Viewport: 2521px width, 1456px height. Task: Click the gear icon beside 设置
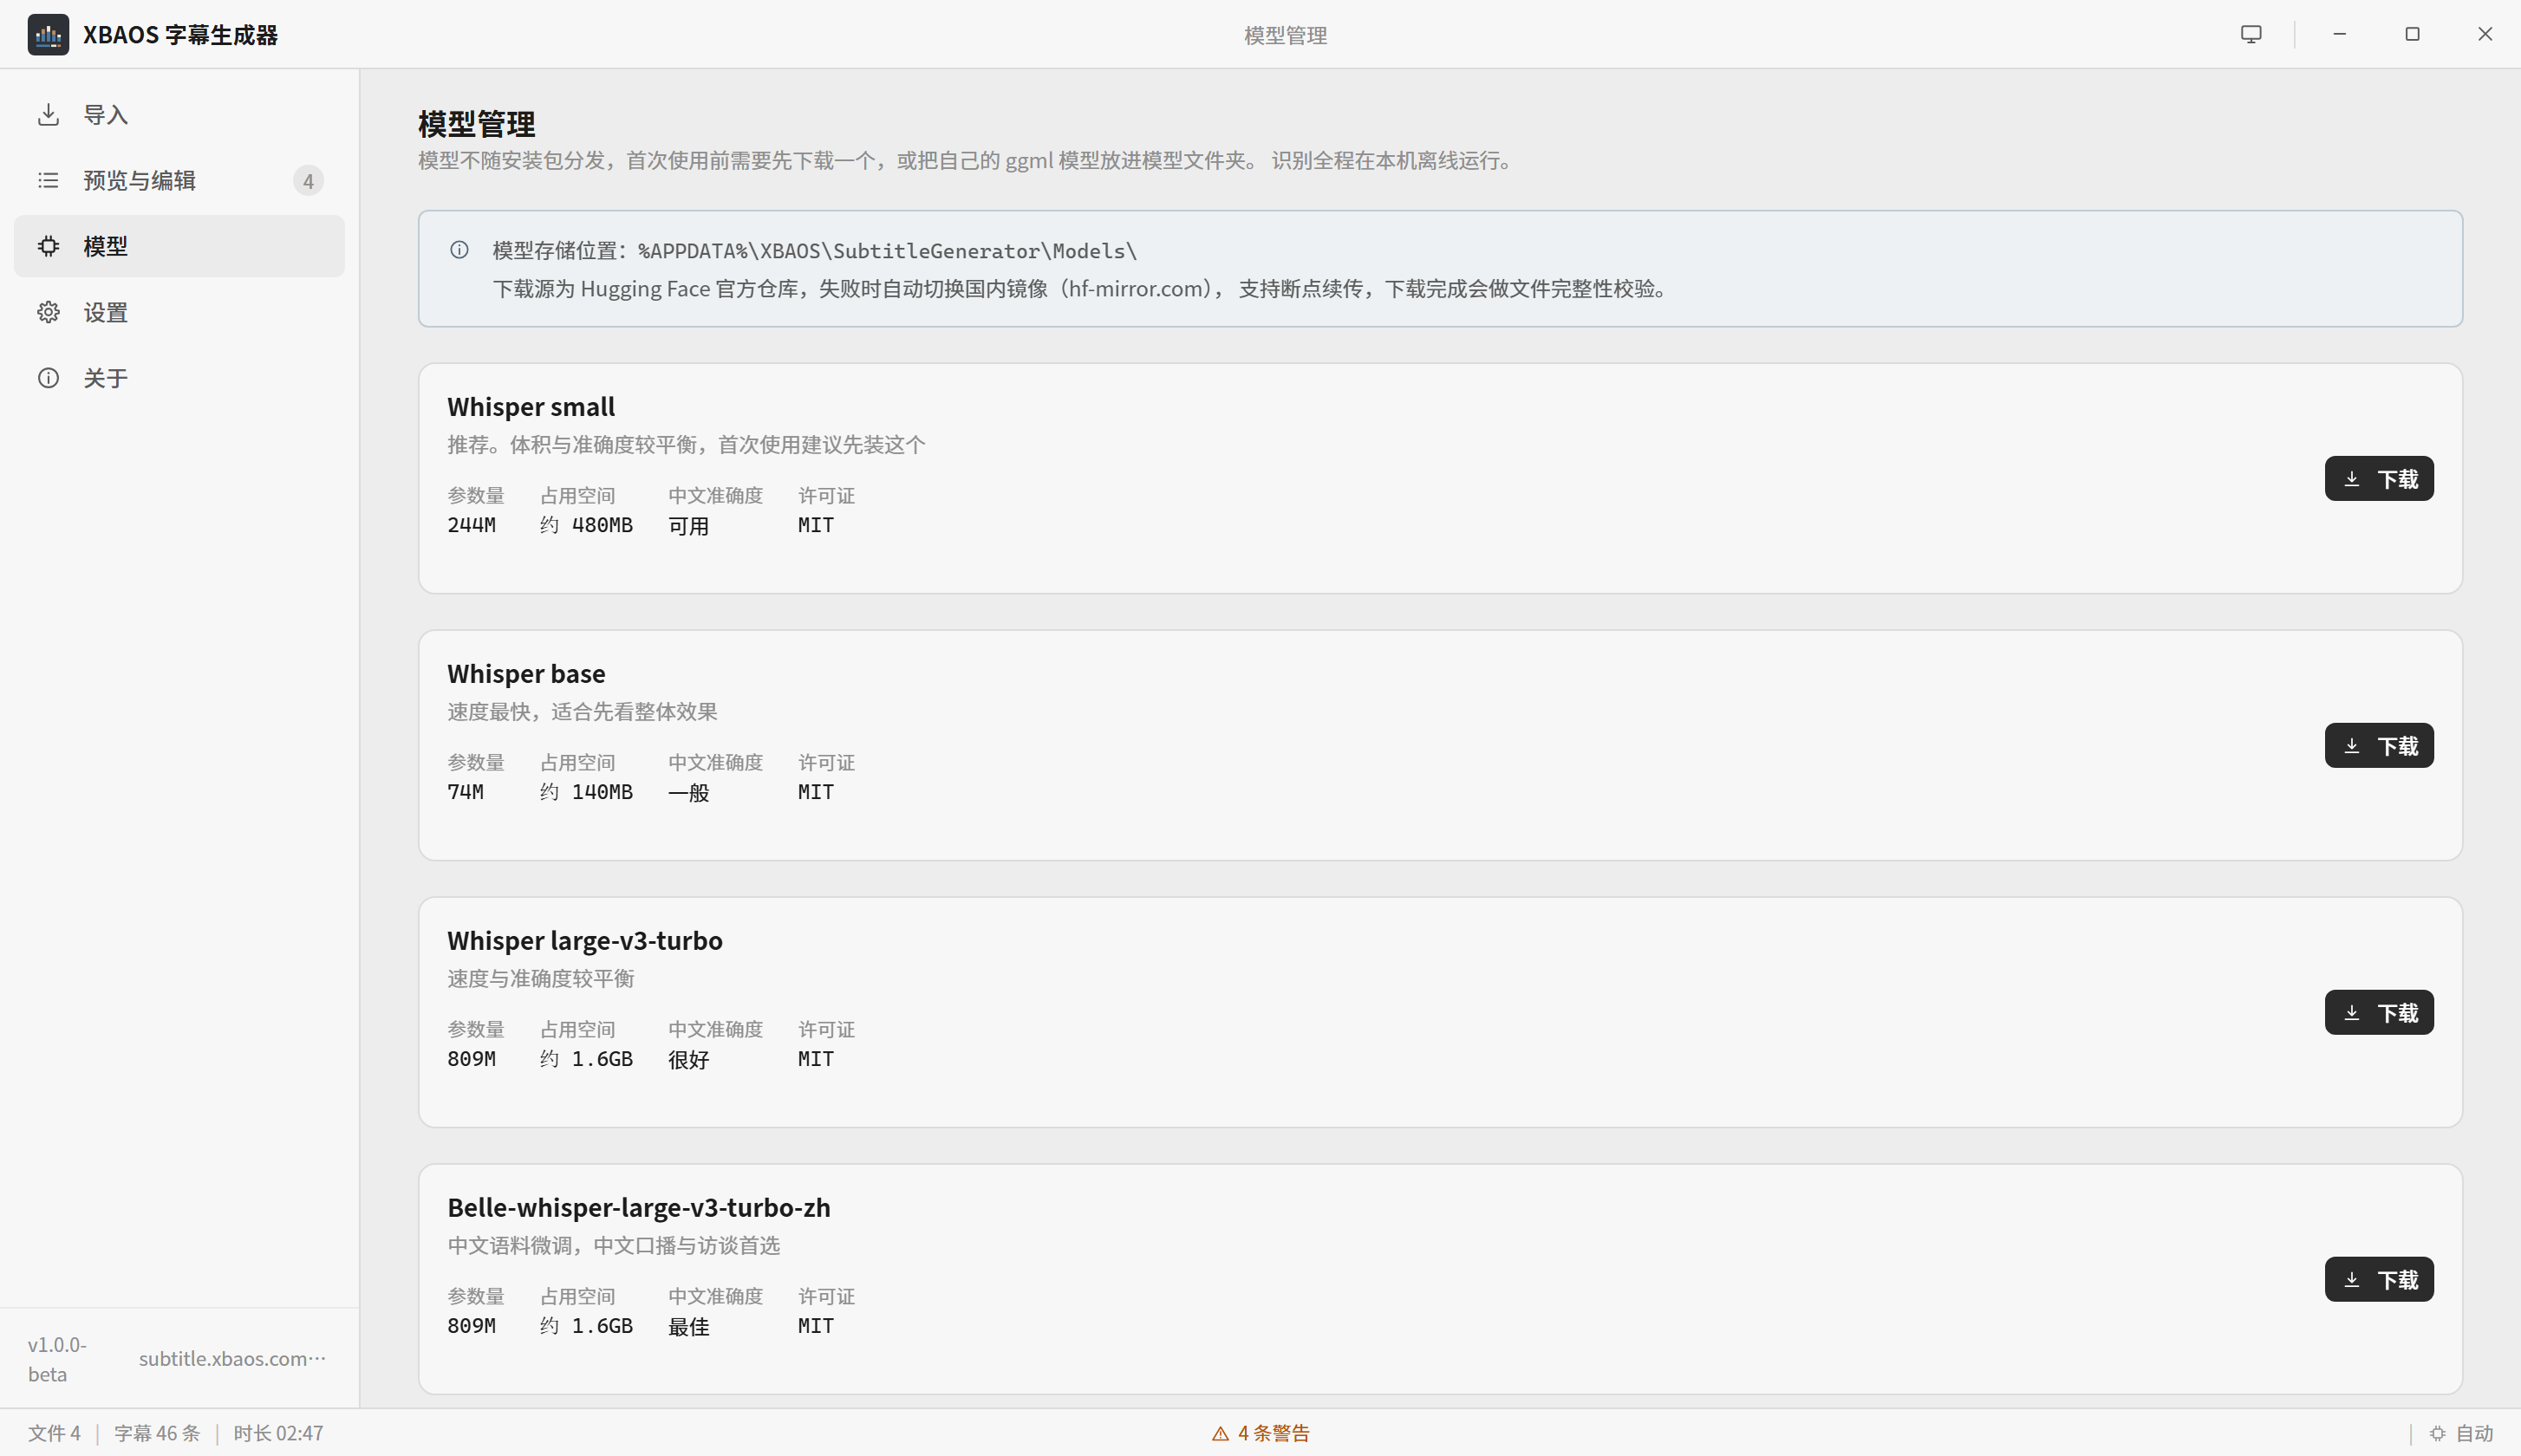point(48,312)
